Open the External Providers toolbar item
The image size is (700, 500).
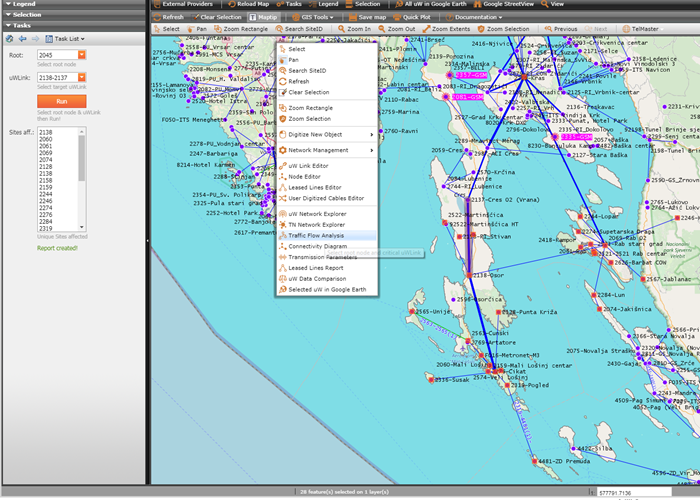[x=183, y=4]
